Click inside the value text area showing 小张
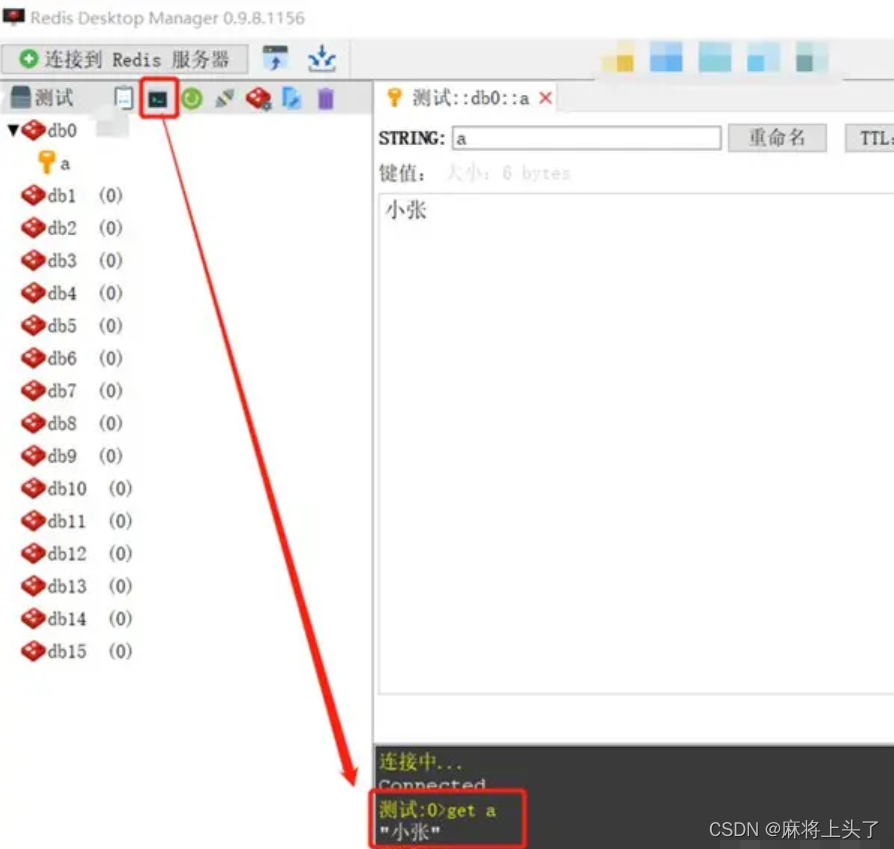The width and height of the screenshot is (894, 849). coord(636,444)
